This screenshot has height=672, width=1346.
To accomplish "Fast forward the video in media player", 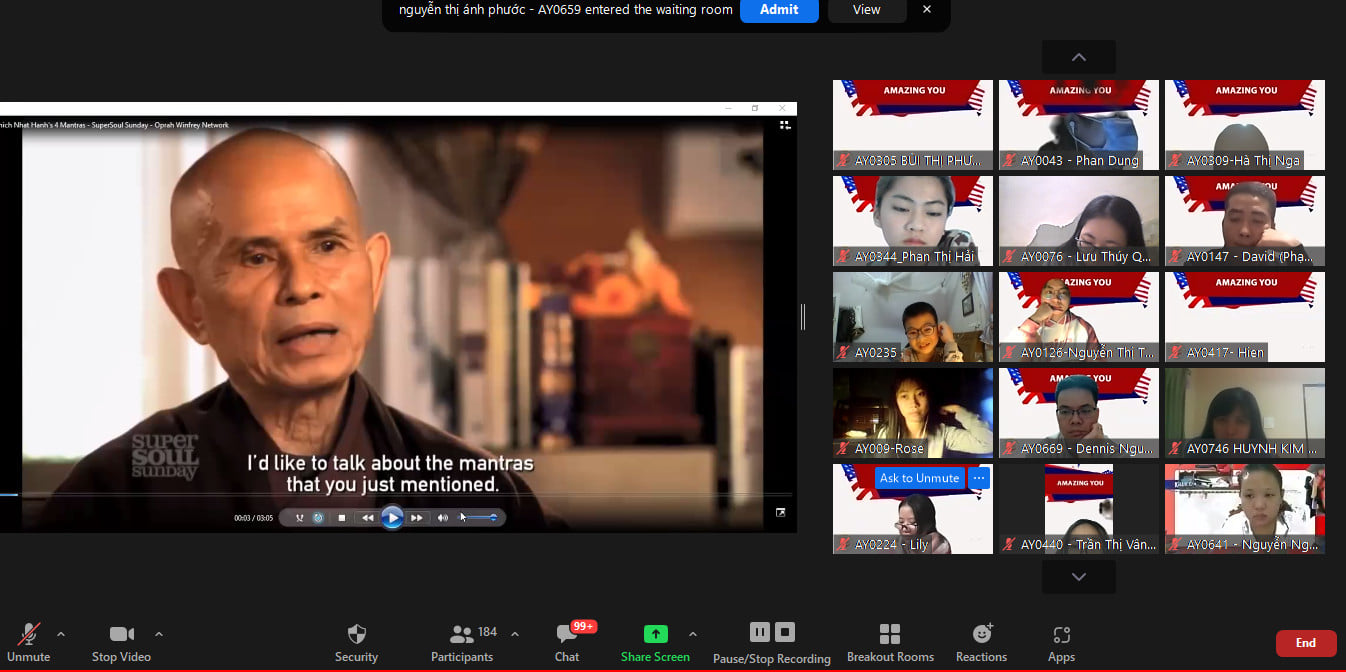I will (416, 518).
